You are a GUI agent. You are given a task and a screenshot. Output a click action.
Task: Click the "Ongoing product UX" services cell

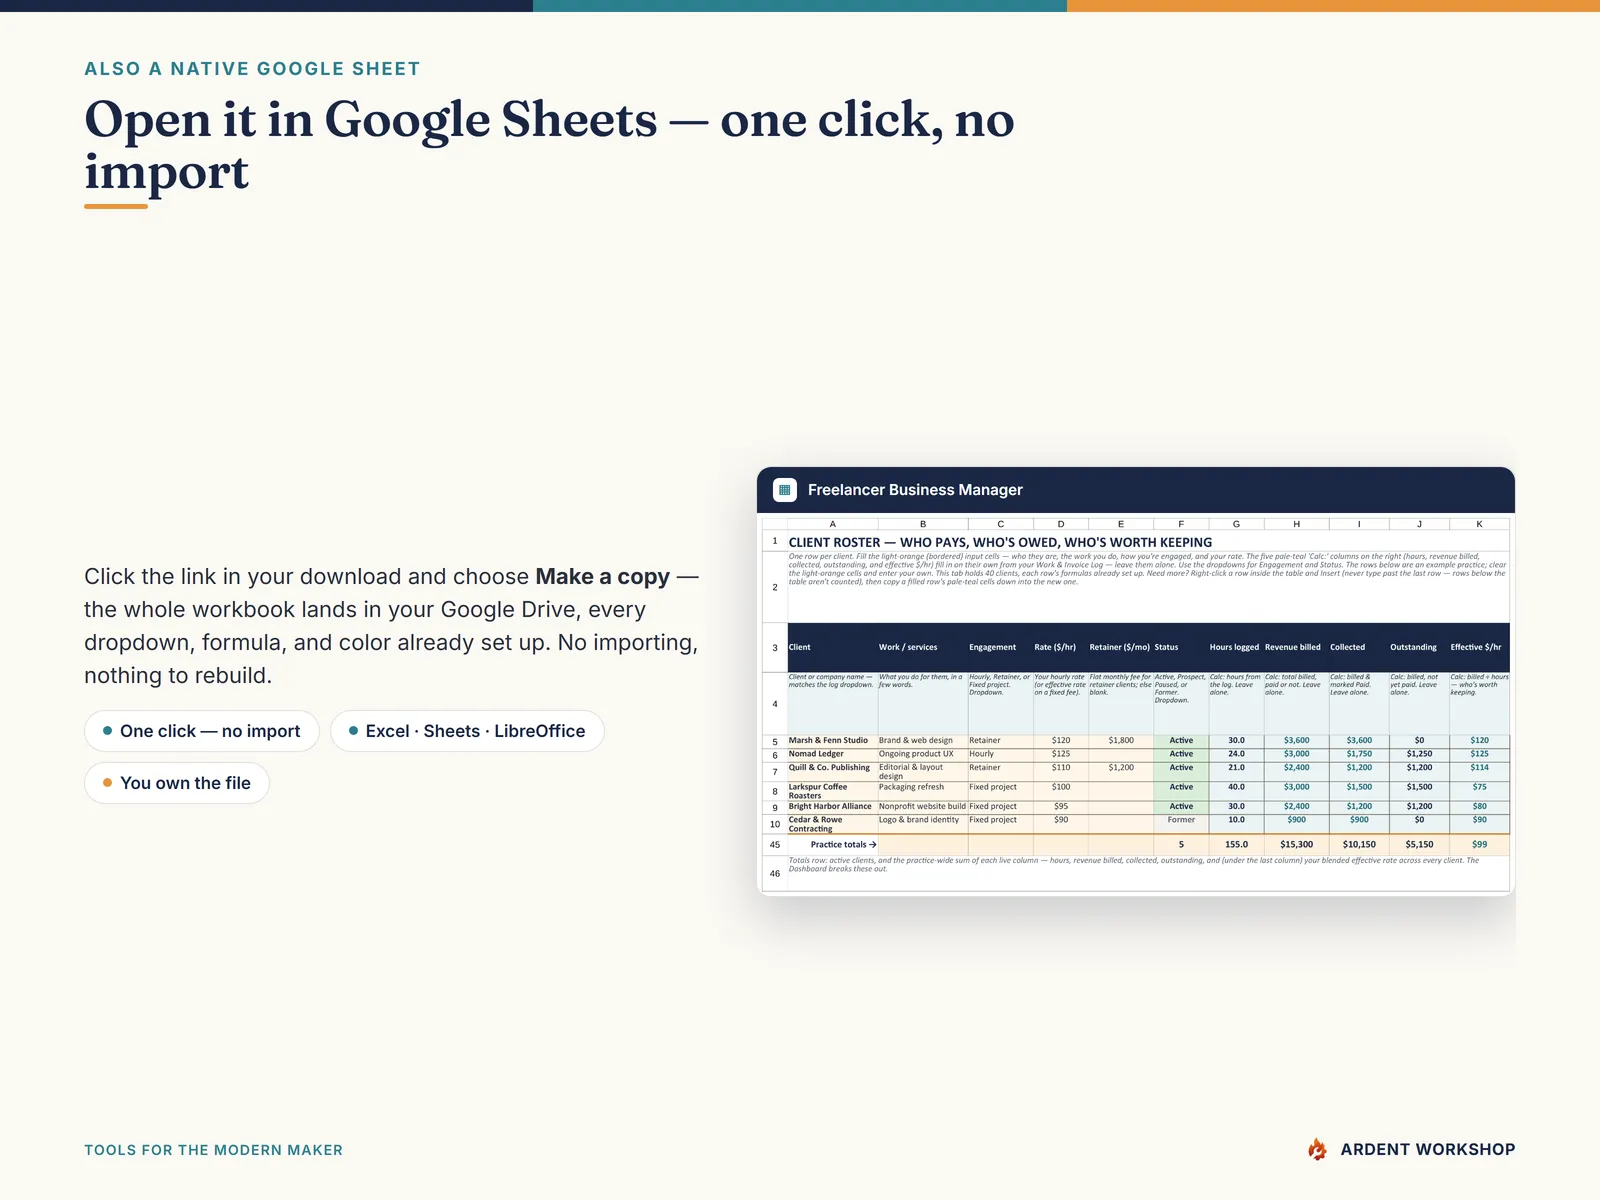tap(923, 754)
